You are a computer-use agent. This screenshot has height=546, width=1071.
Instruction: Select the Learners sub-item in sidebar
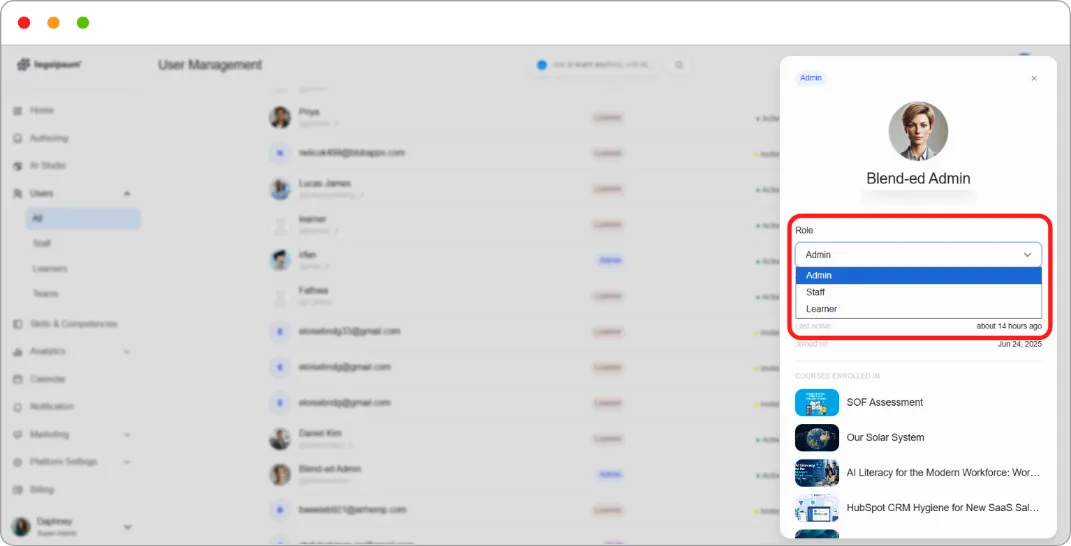coord(50,269)
